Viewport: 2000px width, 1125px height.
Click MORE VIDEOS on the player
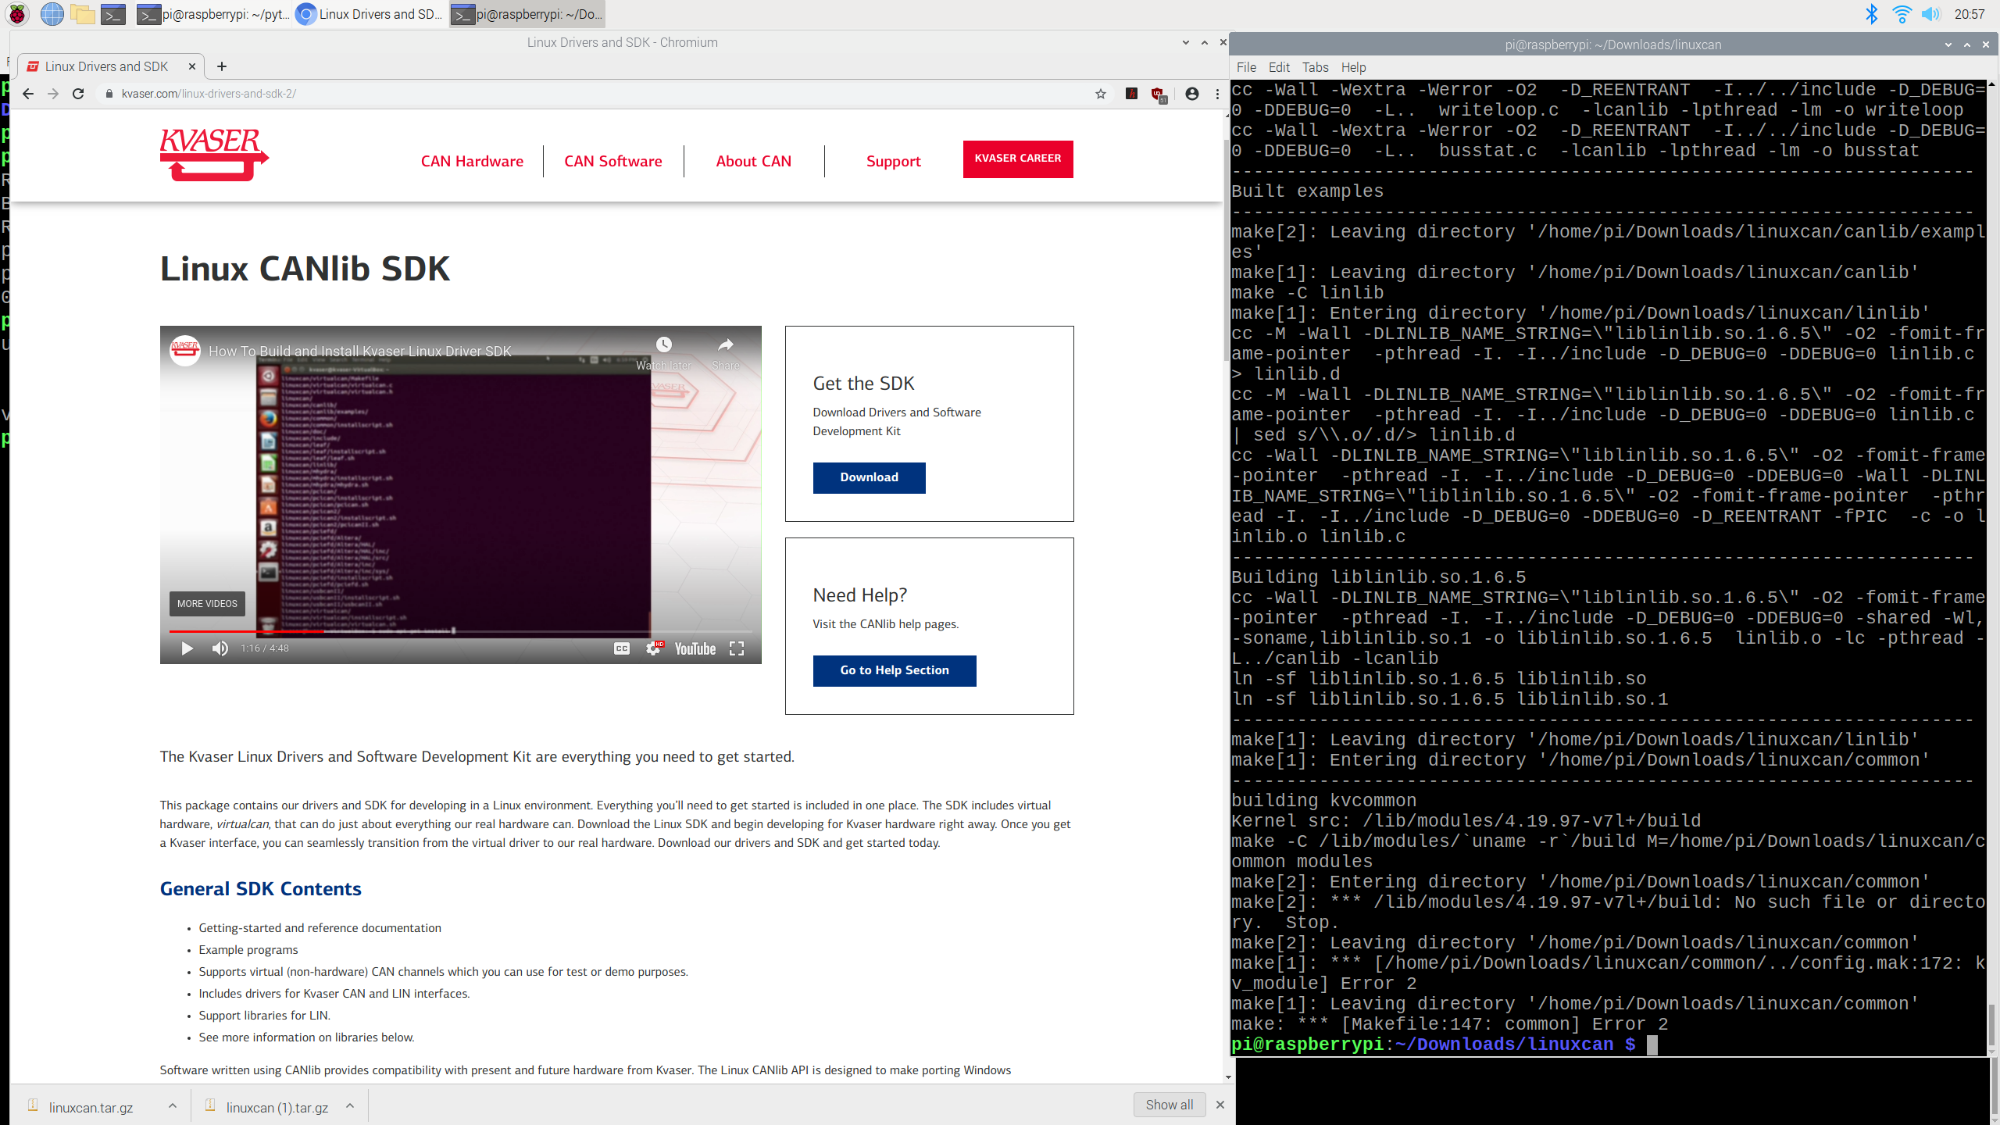(207, 603)
